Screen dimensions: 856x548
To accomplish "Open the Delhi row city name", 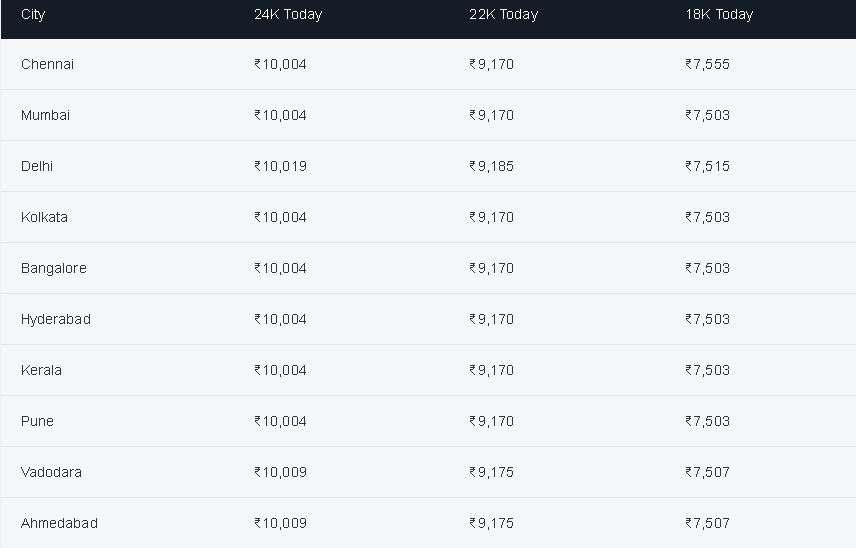I will (37, 166).
